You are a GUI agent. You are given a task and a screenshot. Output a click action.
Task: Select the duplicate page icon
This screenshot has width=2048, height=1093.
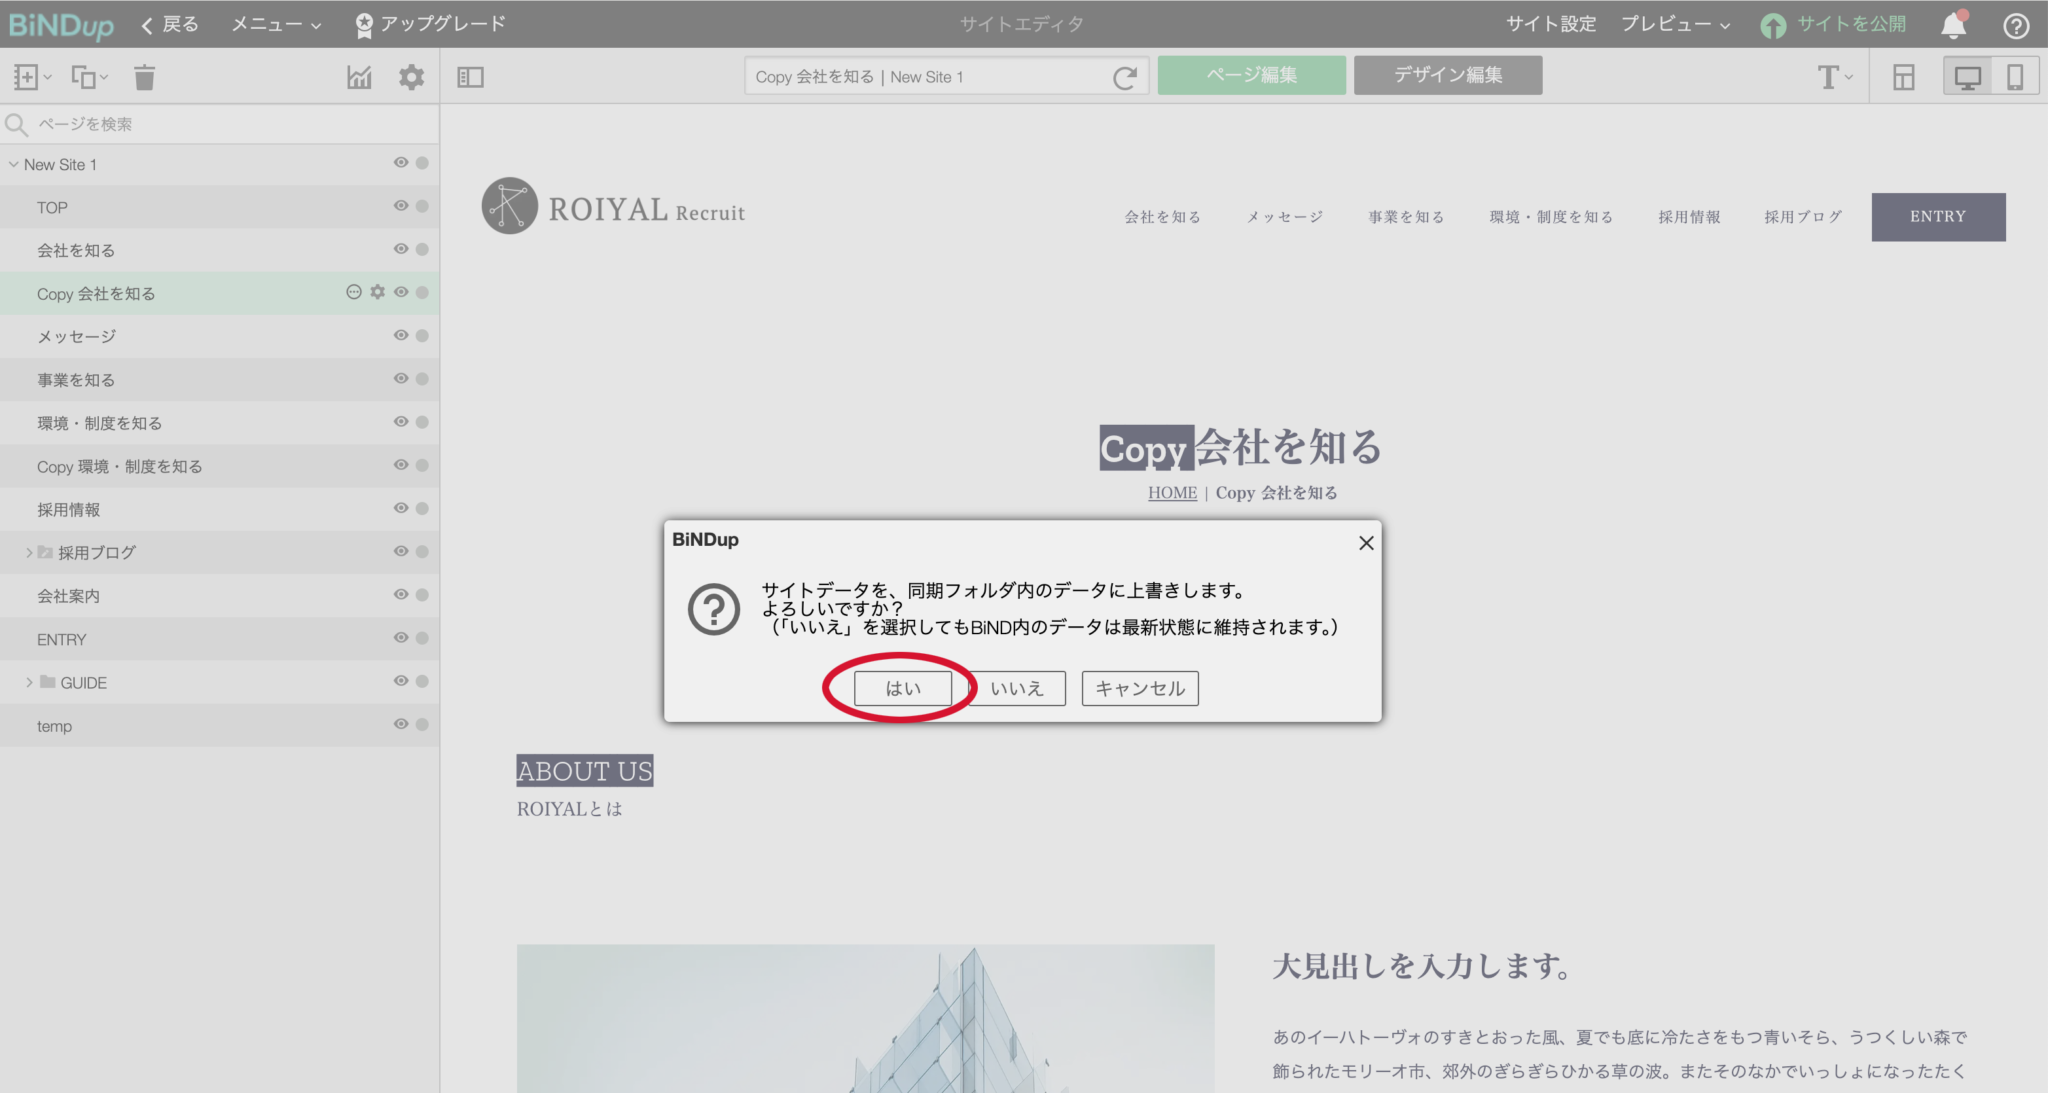83,76
